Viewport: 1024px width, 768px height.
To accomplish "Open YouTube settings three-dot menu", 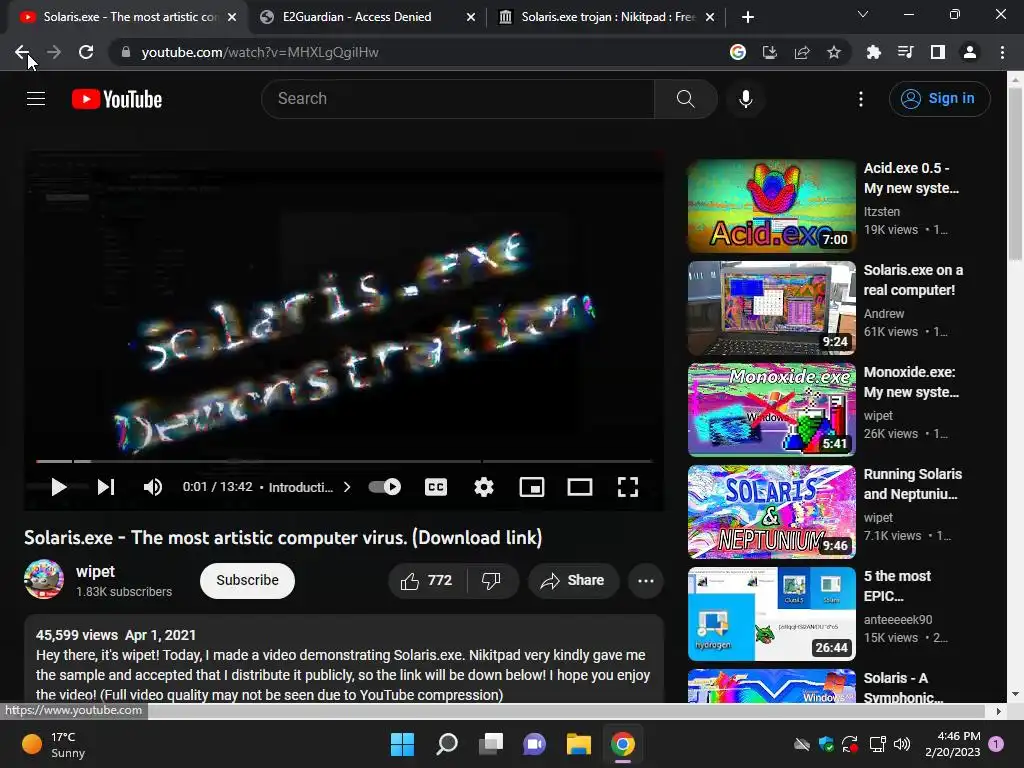I will click(x=861, y=99).
